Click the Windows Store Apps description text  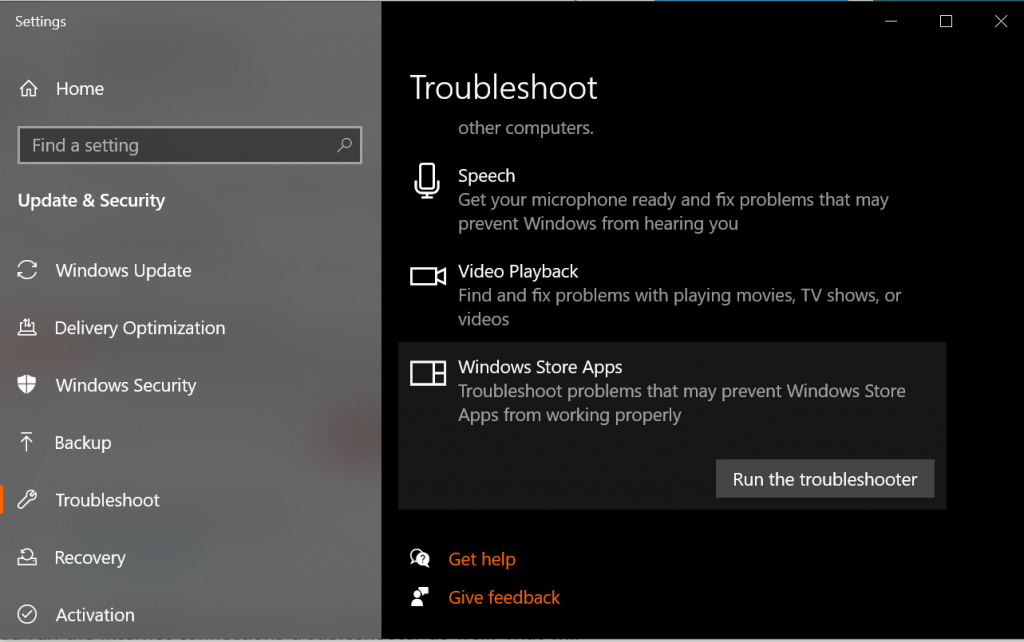tap(682, 402)
